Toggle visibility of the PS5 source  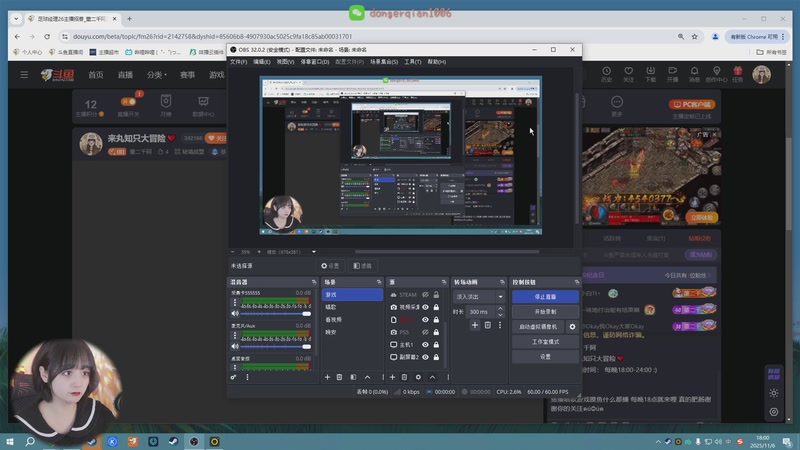coord(425,332)
